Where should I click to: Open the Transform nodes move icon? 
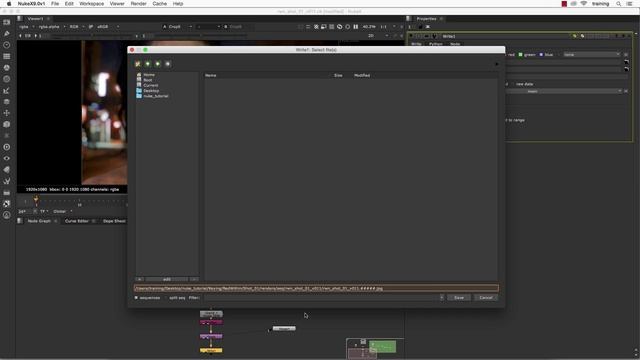pos(7,113)
